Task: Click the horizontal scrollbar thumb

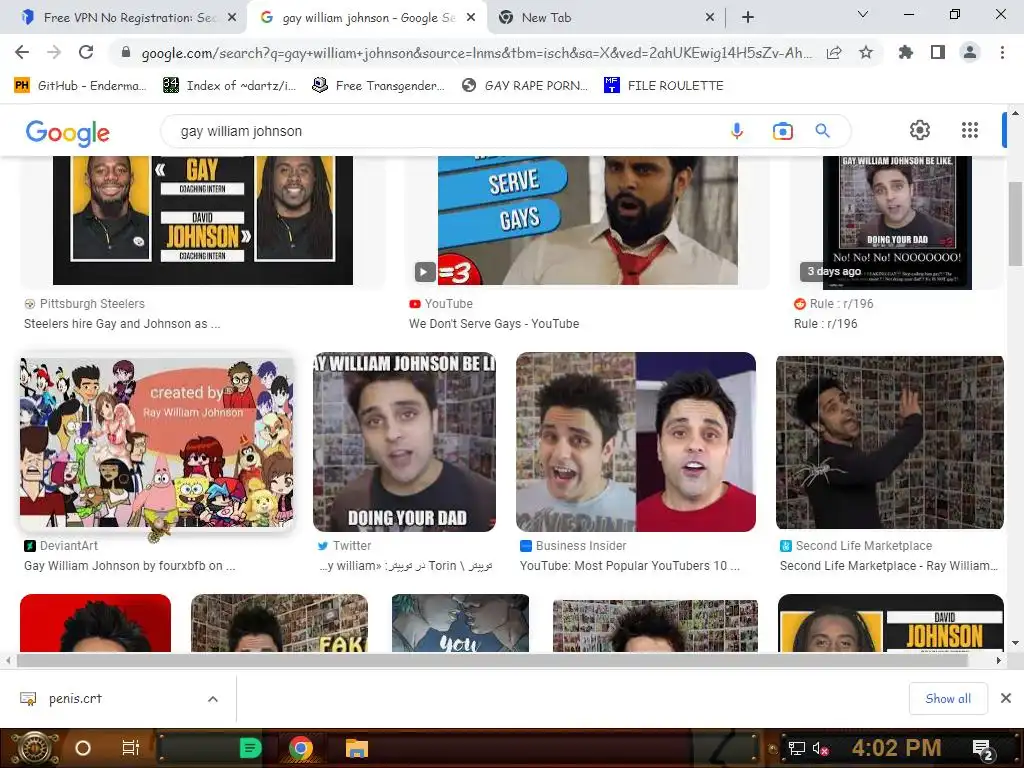Action: coord(492,660)
